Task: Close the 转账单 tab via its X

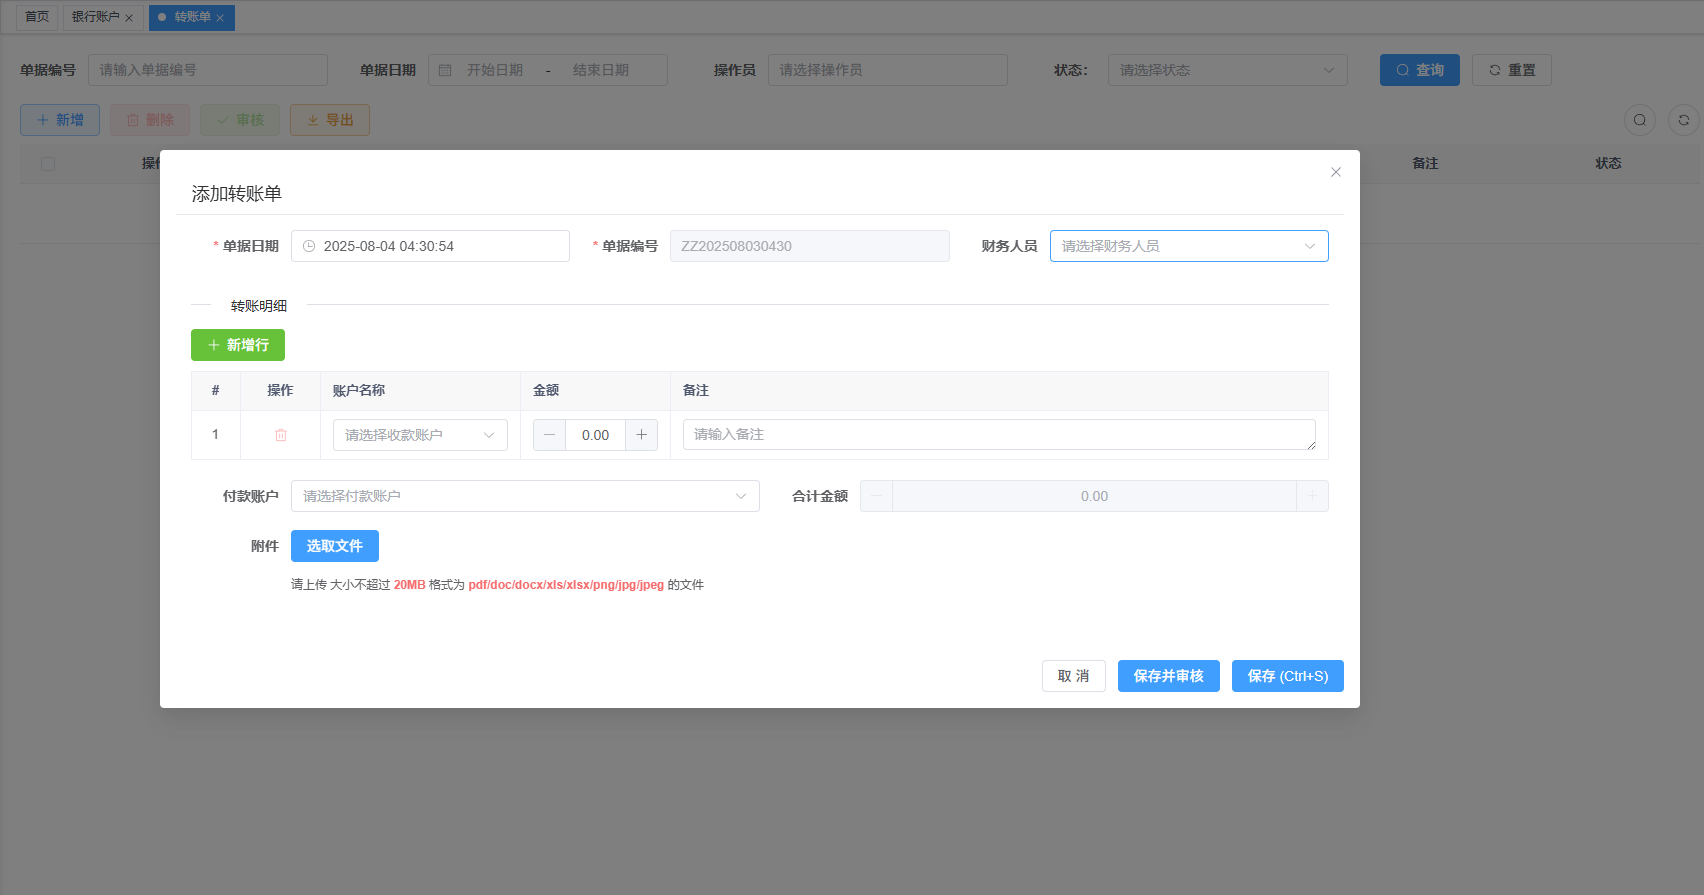Action: [220, 18]
